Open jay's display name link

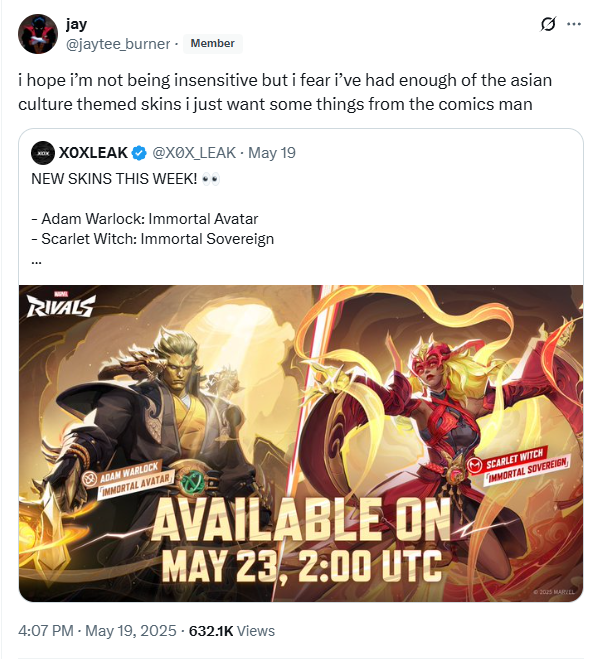76,24
